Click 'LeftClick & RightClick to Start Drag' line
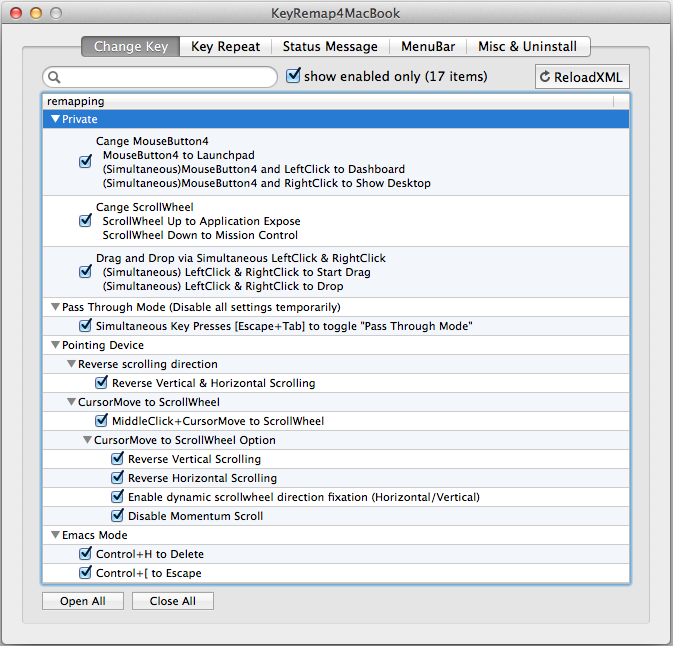This screenshot has width=673, height=646. (236, 272)
